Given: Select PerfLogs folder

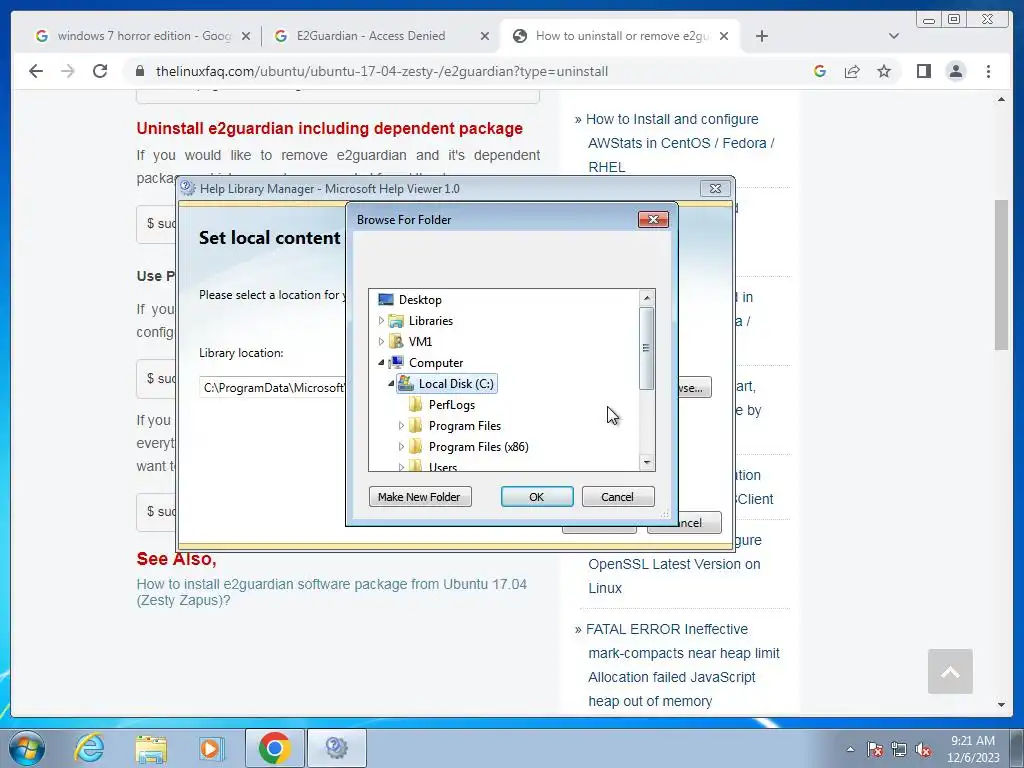Looking at the screenshot, I should point(451,405).
